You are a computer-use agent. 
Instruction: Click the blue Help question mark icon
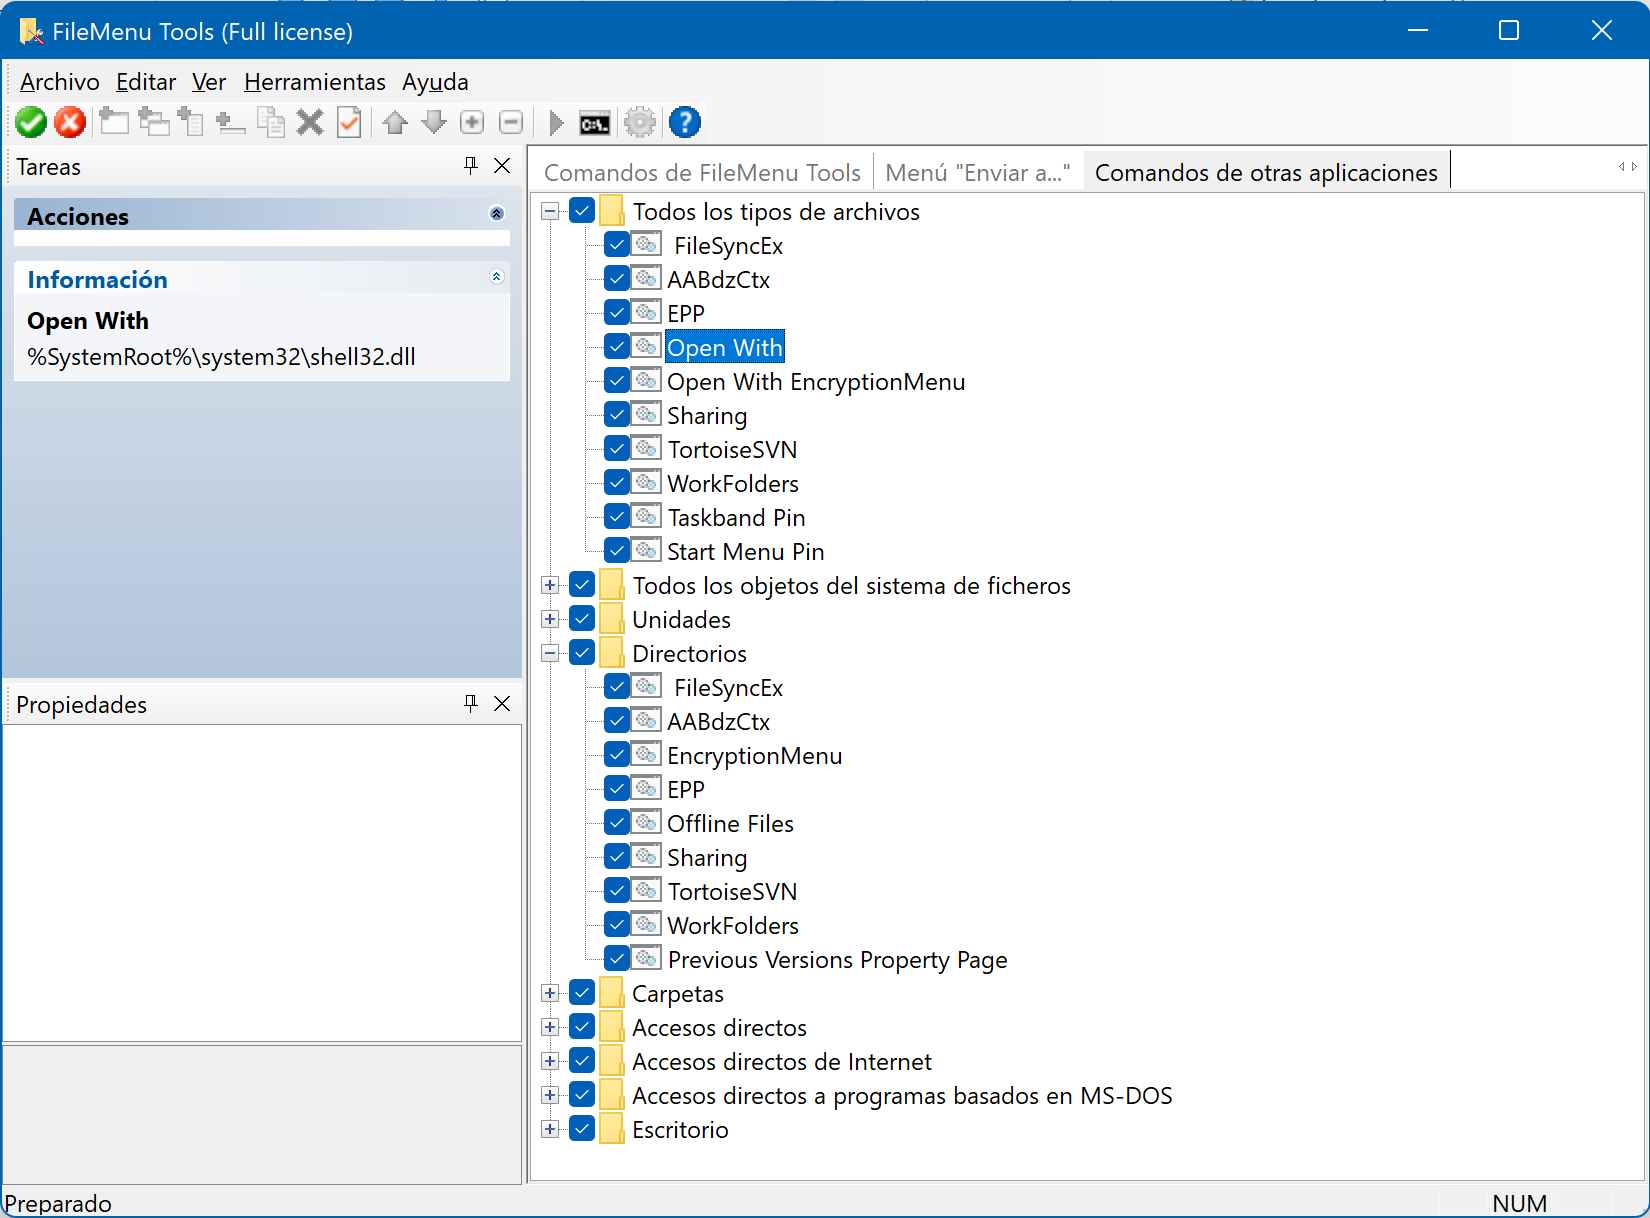pos(685,123)
